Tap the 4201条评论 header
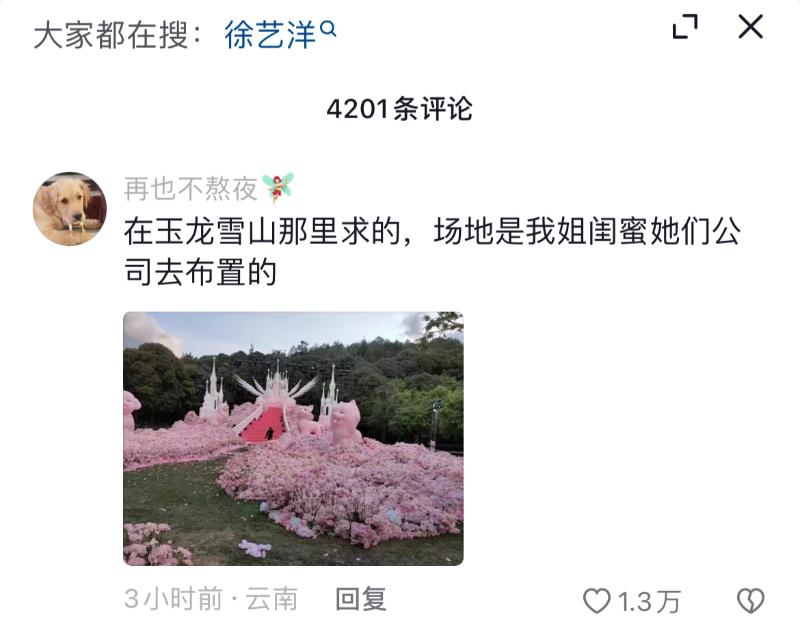Viewport: 800px width, 641px height. coord(399,109)
